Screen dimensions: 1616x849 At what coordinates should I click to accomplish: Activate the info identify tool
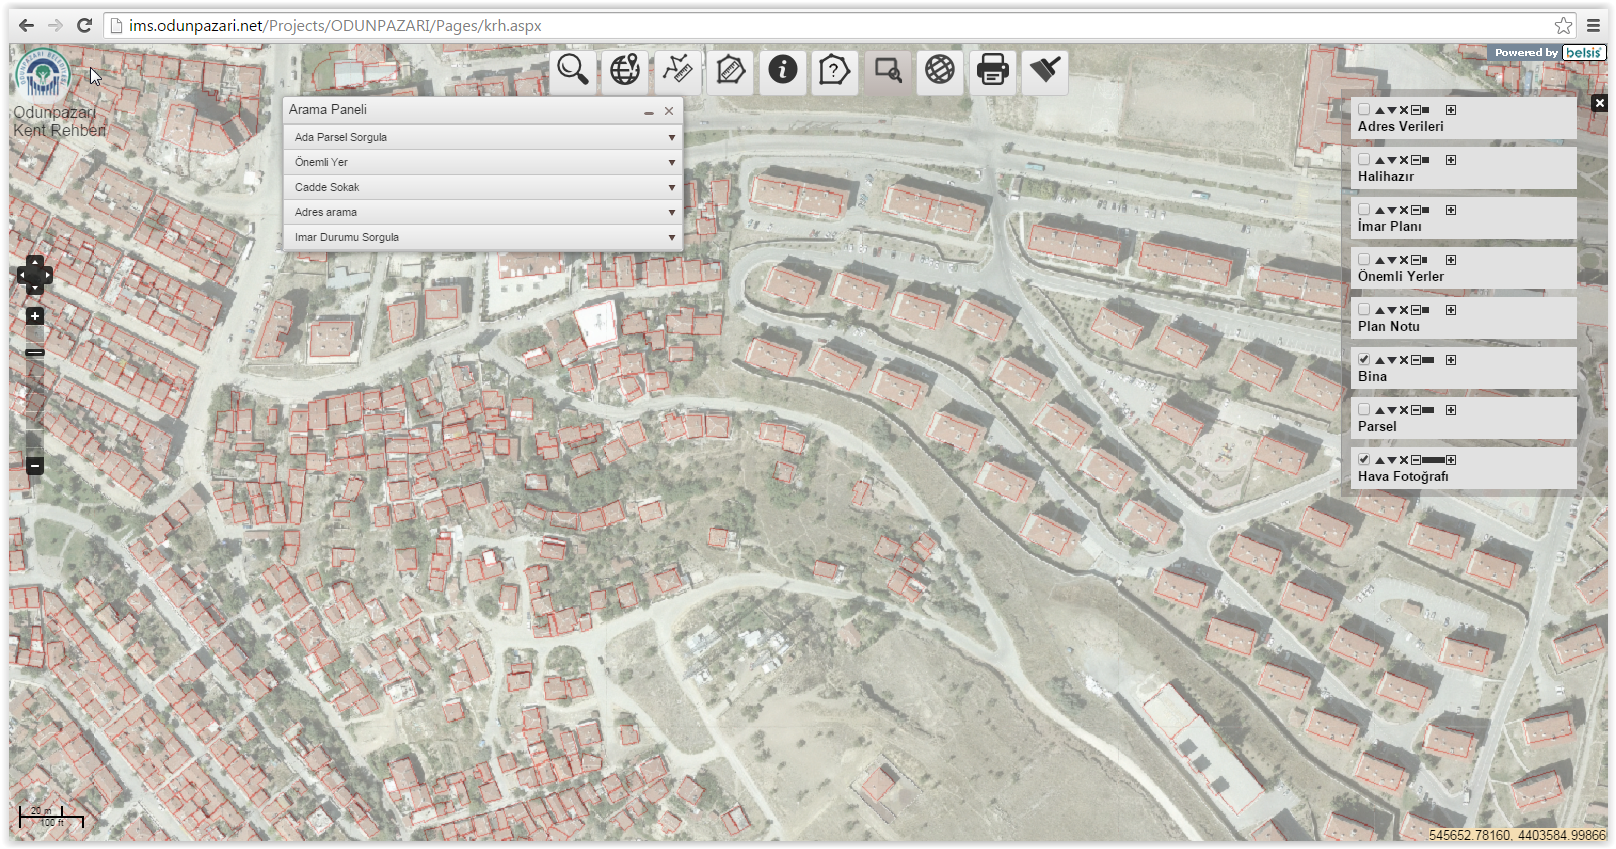(x=782, y=70)
